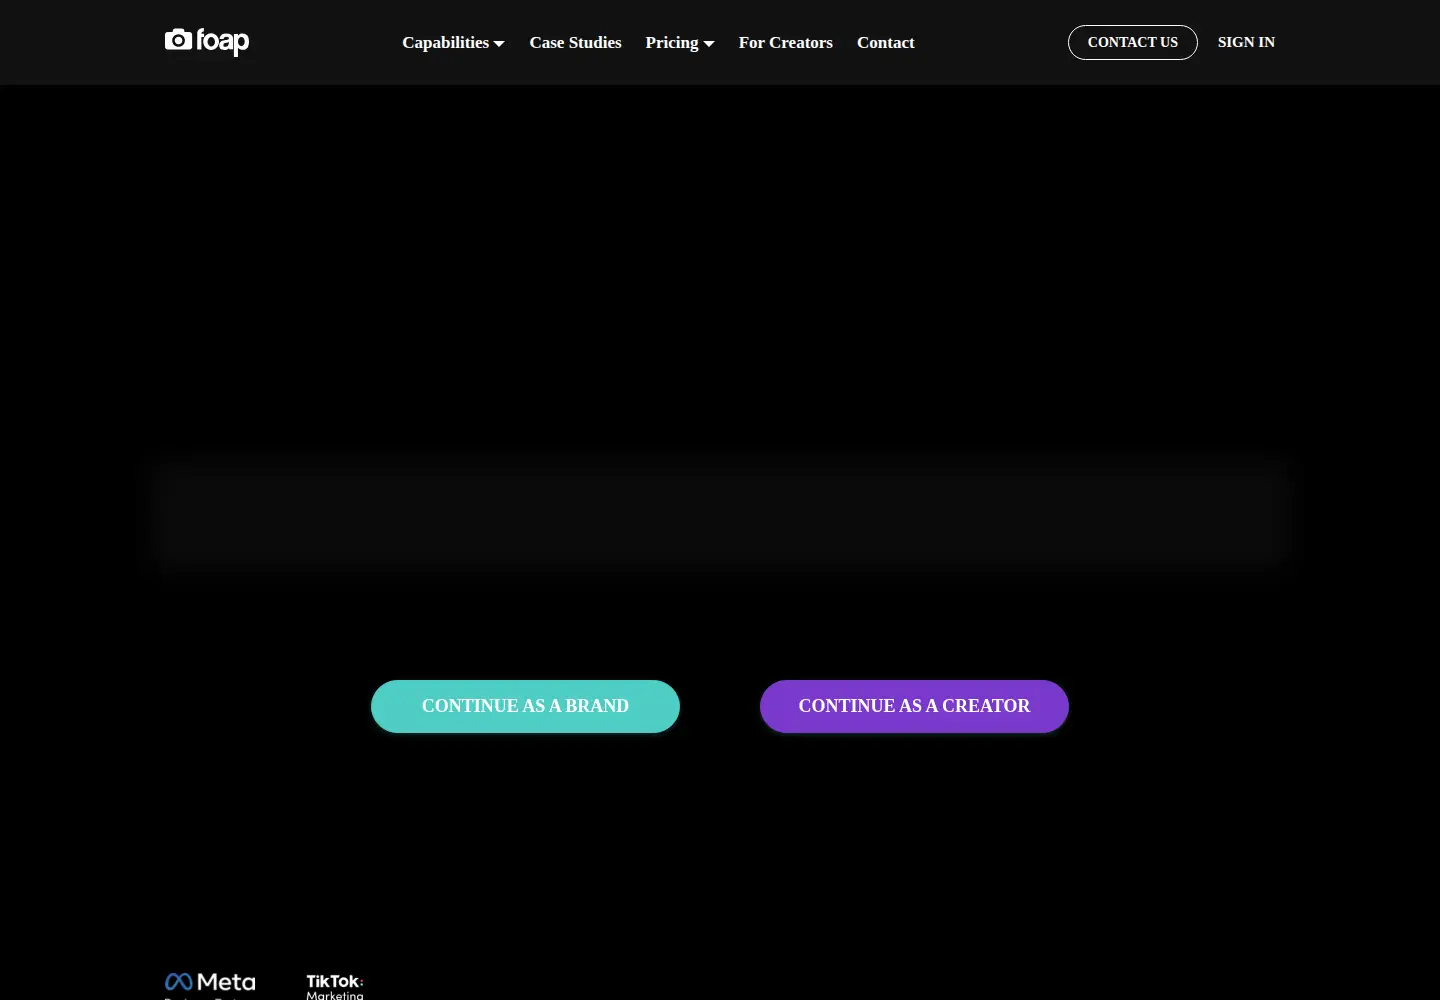Click the Meta partner logo
Viewport: 1440px width, 1000px height.
click(x=210, y=985)
